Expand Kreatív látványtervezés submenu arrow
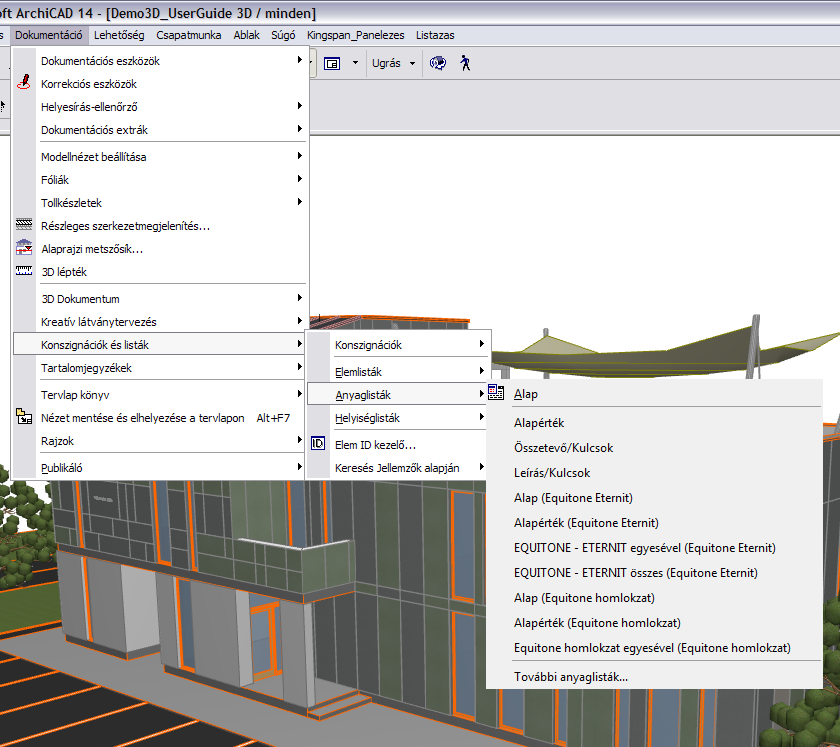Screen dimensions: 840x747 300,320
